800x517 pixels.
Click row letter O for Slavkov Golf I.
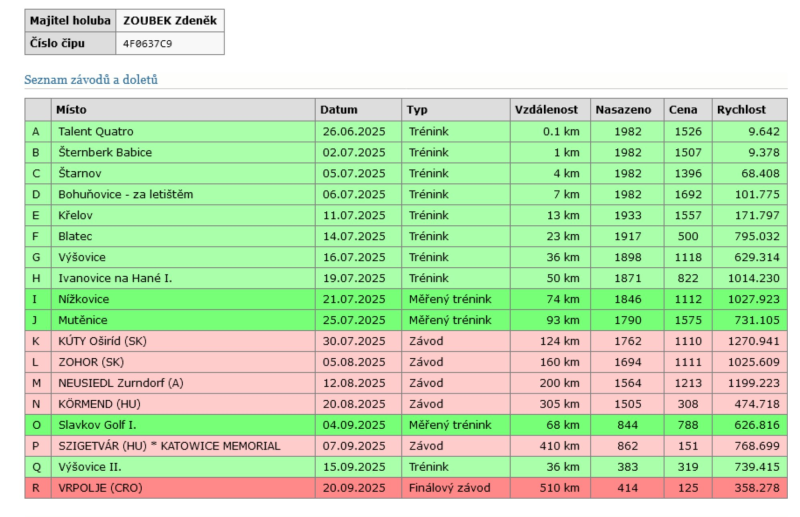36,425
